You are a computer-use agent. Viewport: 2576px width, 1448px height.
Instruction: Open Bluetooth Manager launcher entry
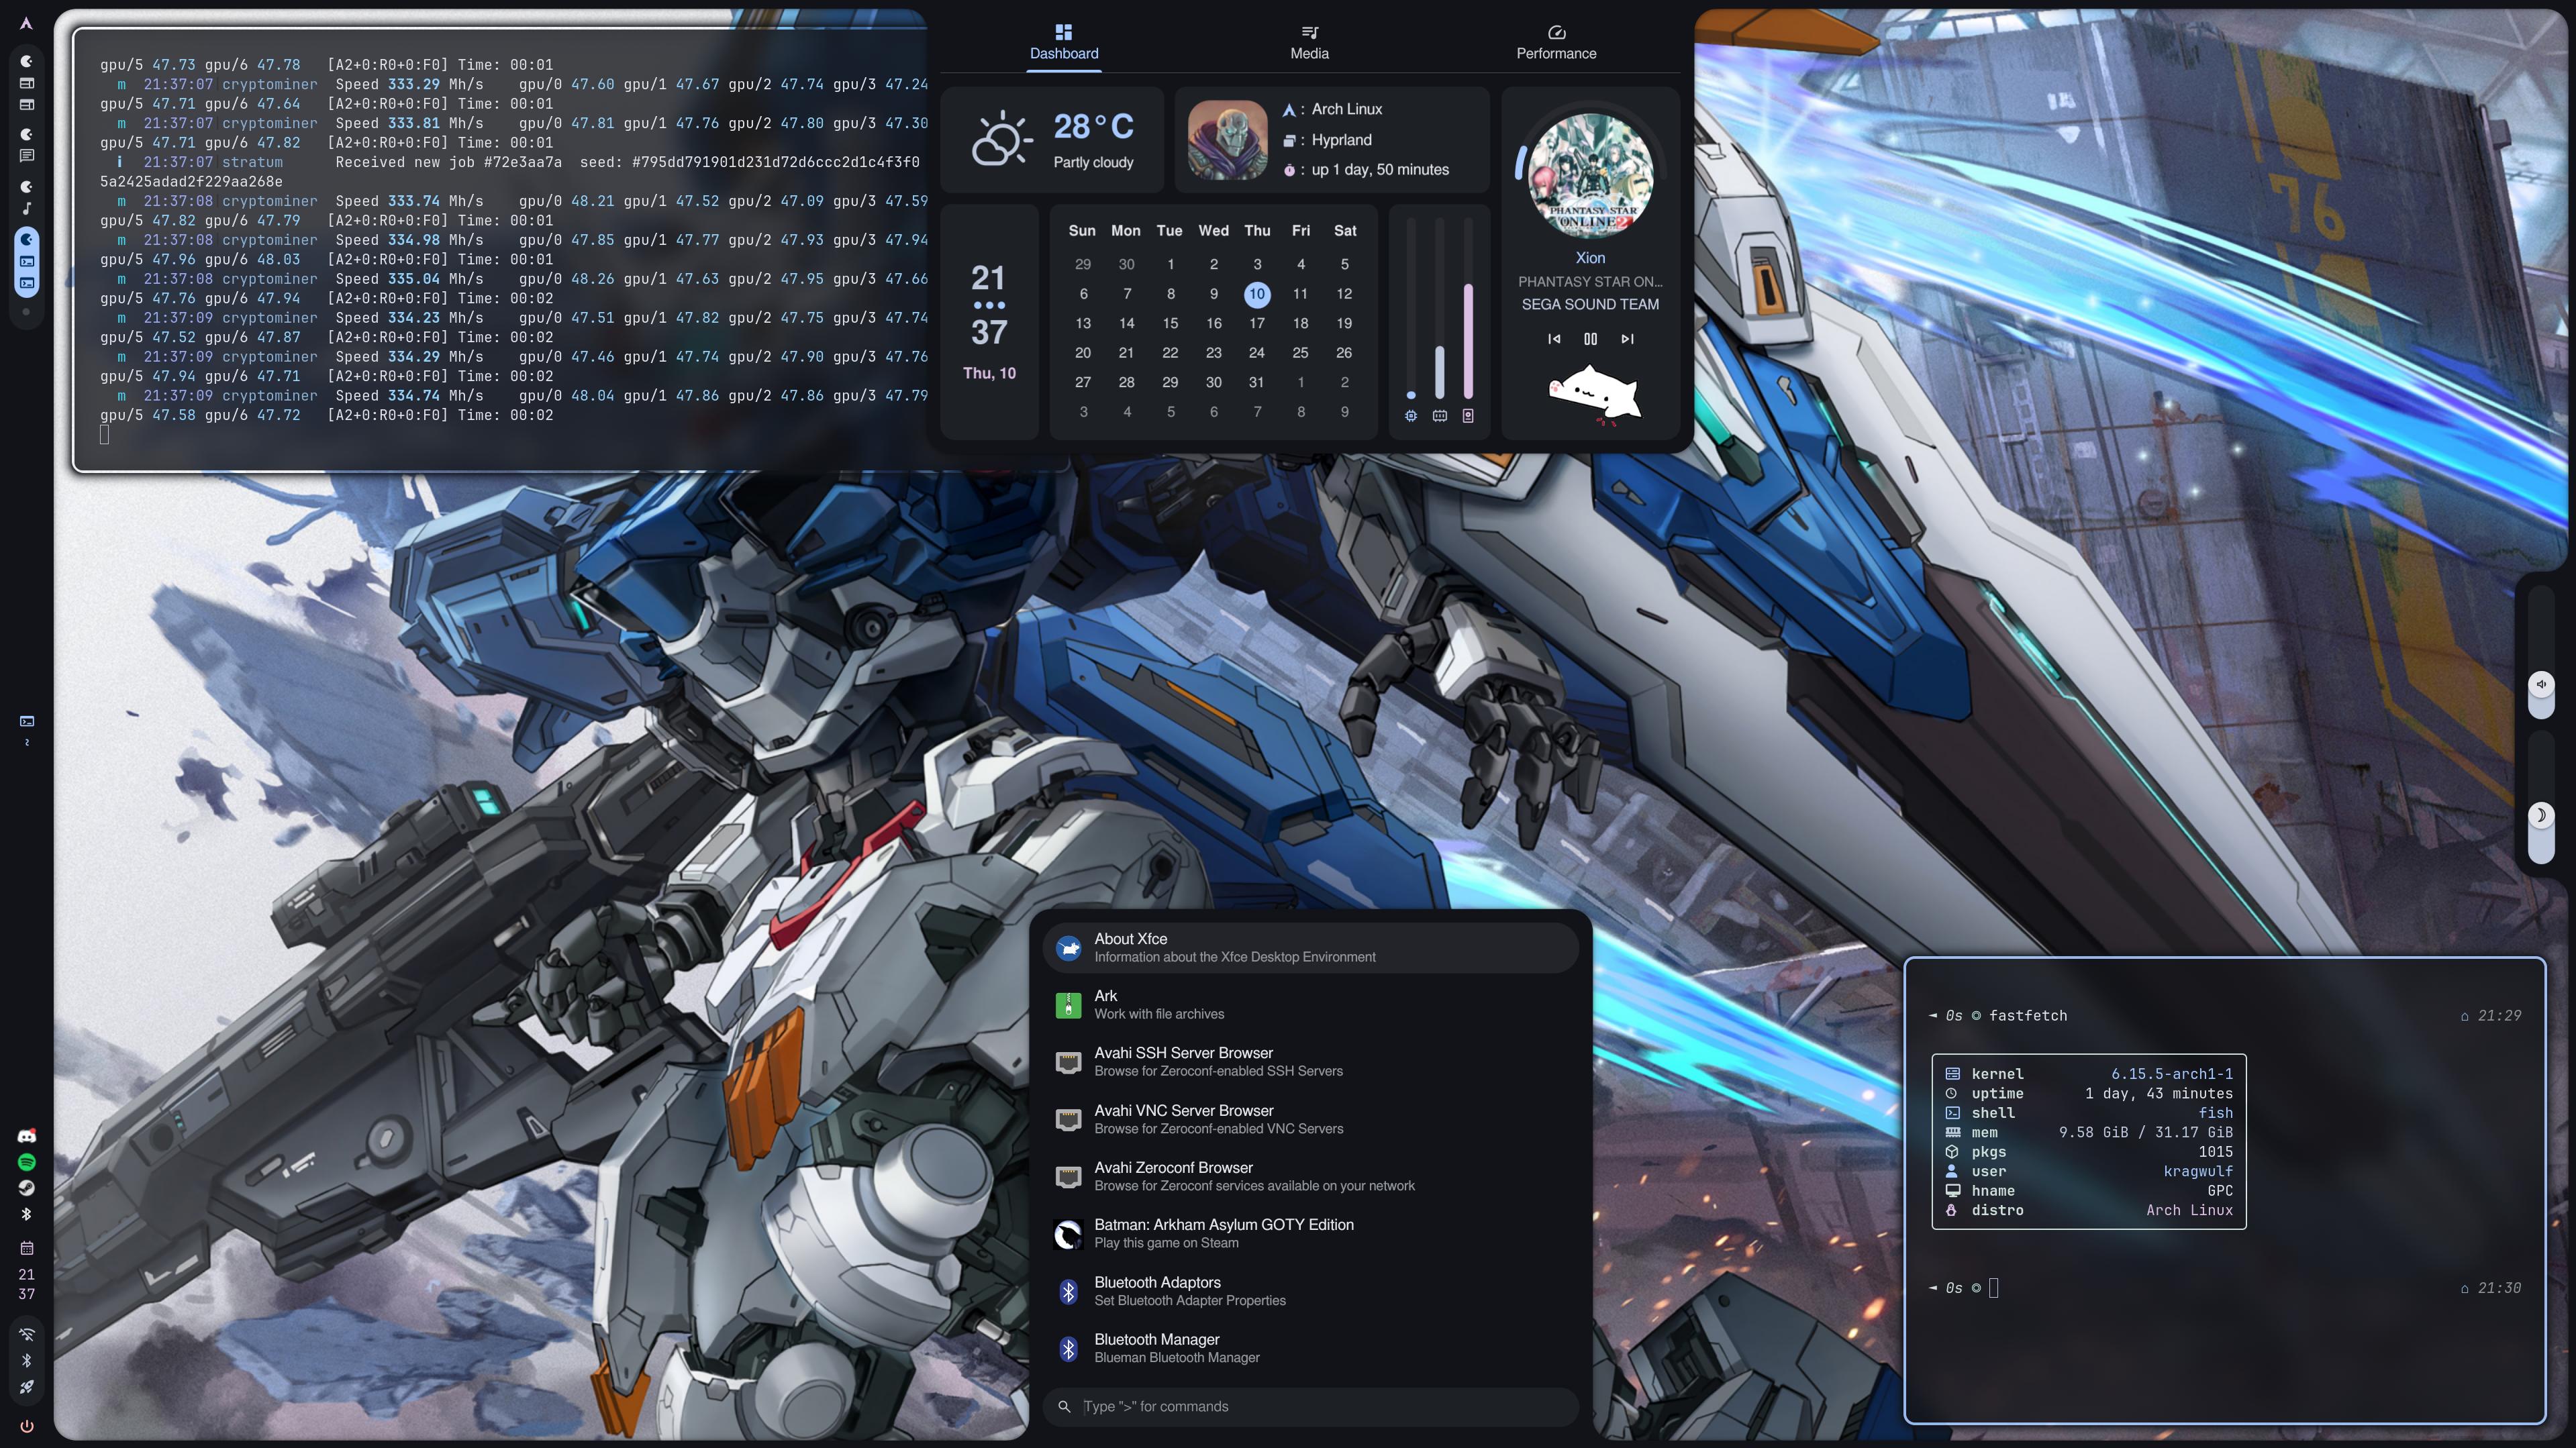coord(1310,1348)
